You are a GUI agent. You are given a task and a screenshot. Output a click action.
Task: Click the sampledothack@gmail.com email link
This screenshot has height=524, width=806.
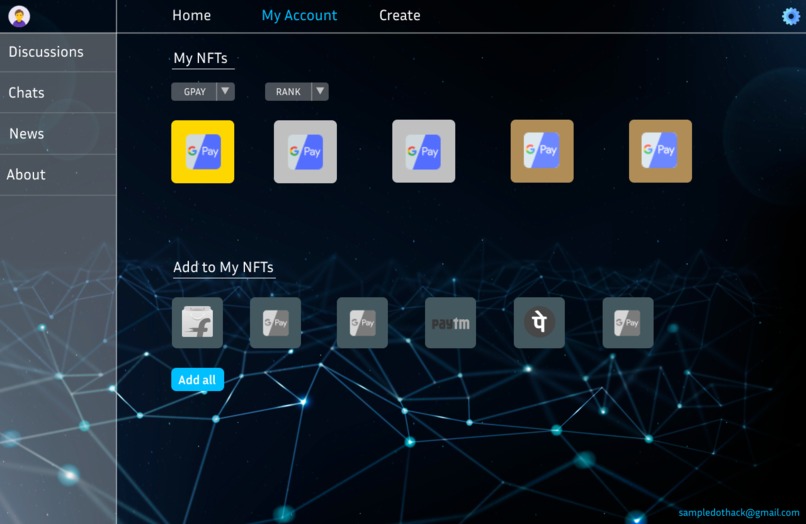point(739,512)
